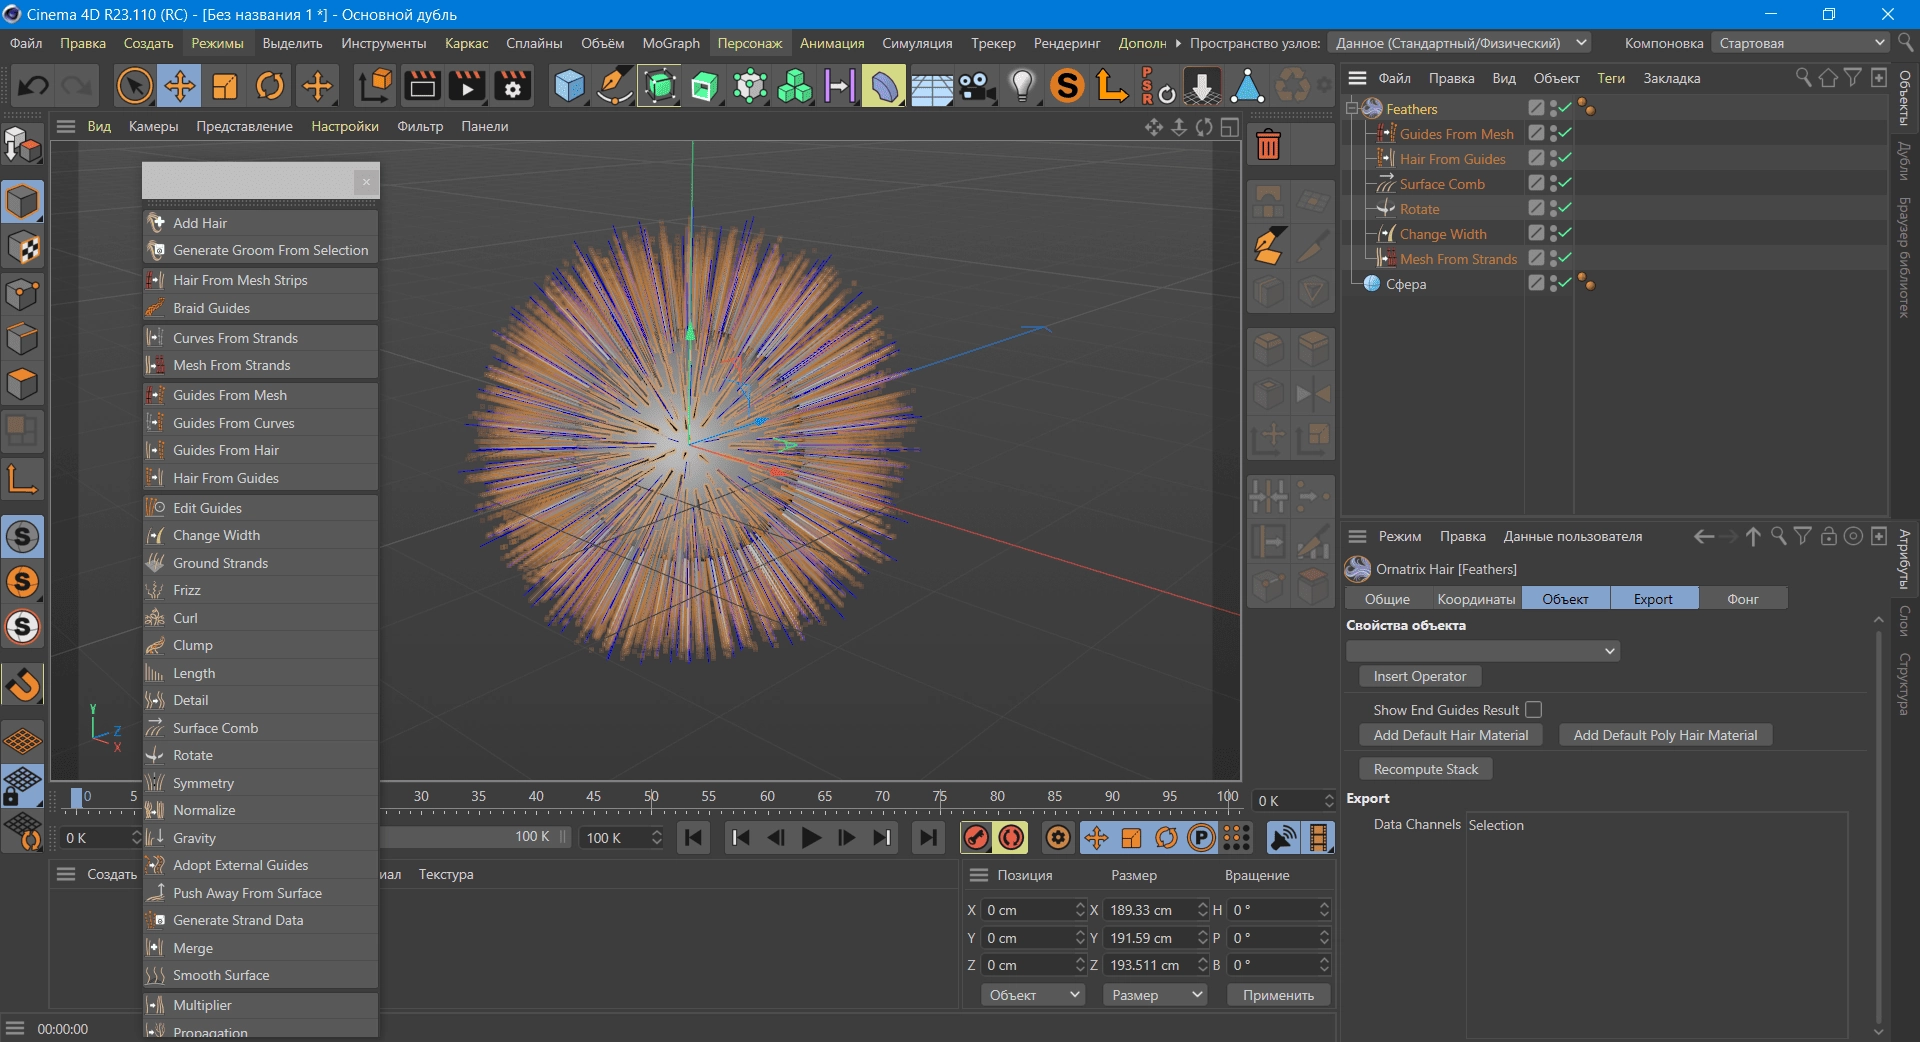
Task: Click timeline ruler at frame 50
Action: click(x=651, y=797)
